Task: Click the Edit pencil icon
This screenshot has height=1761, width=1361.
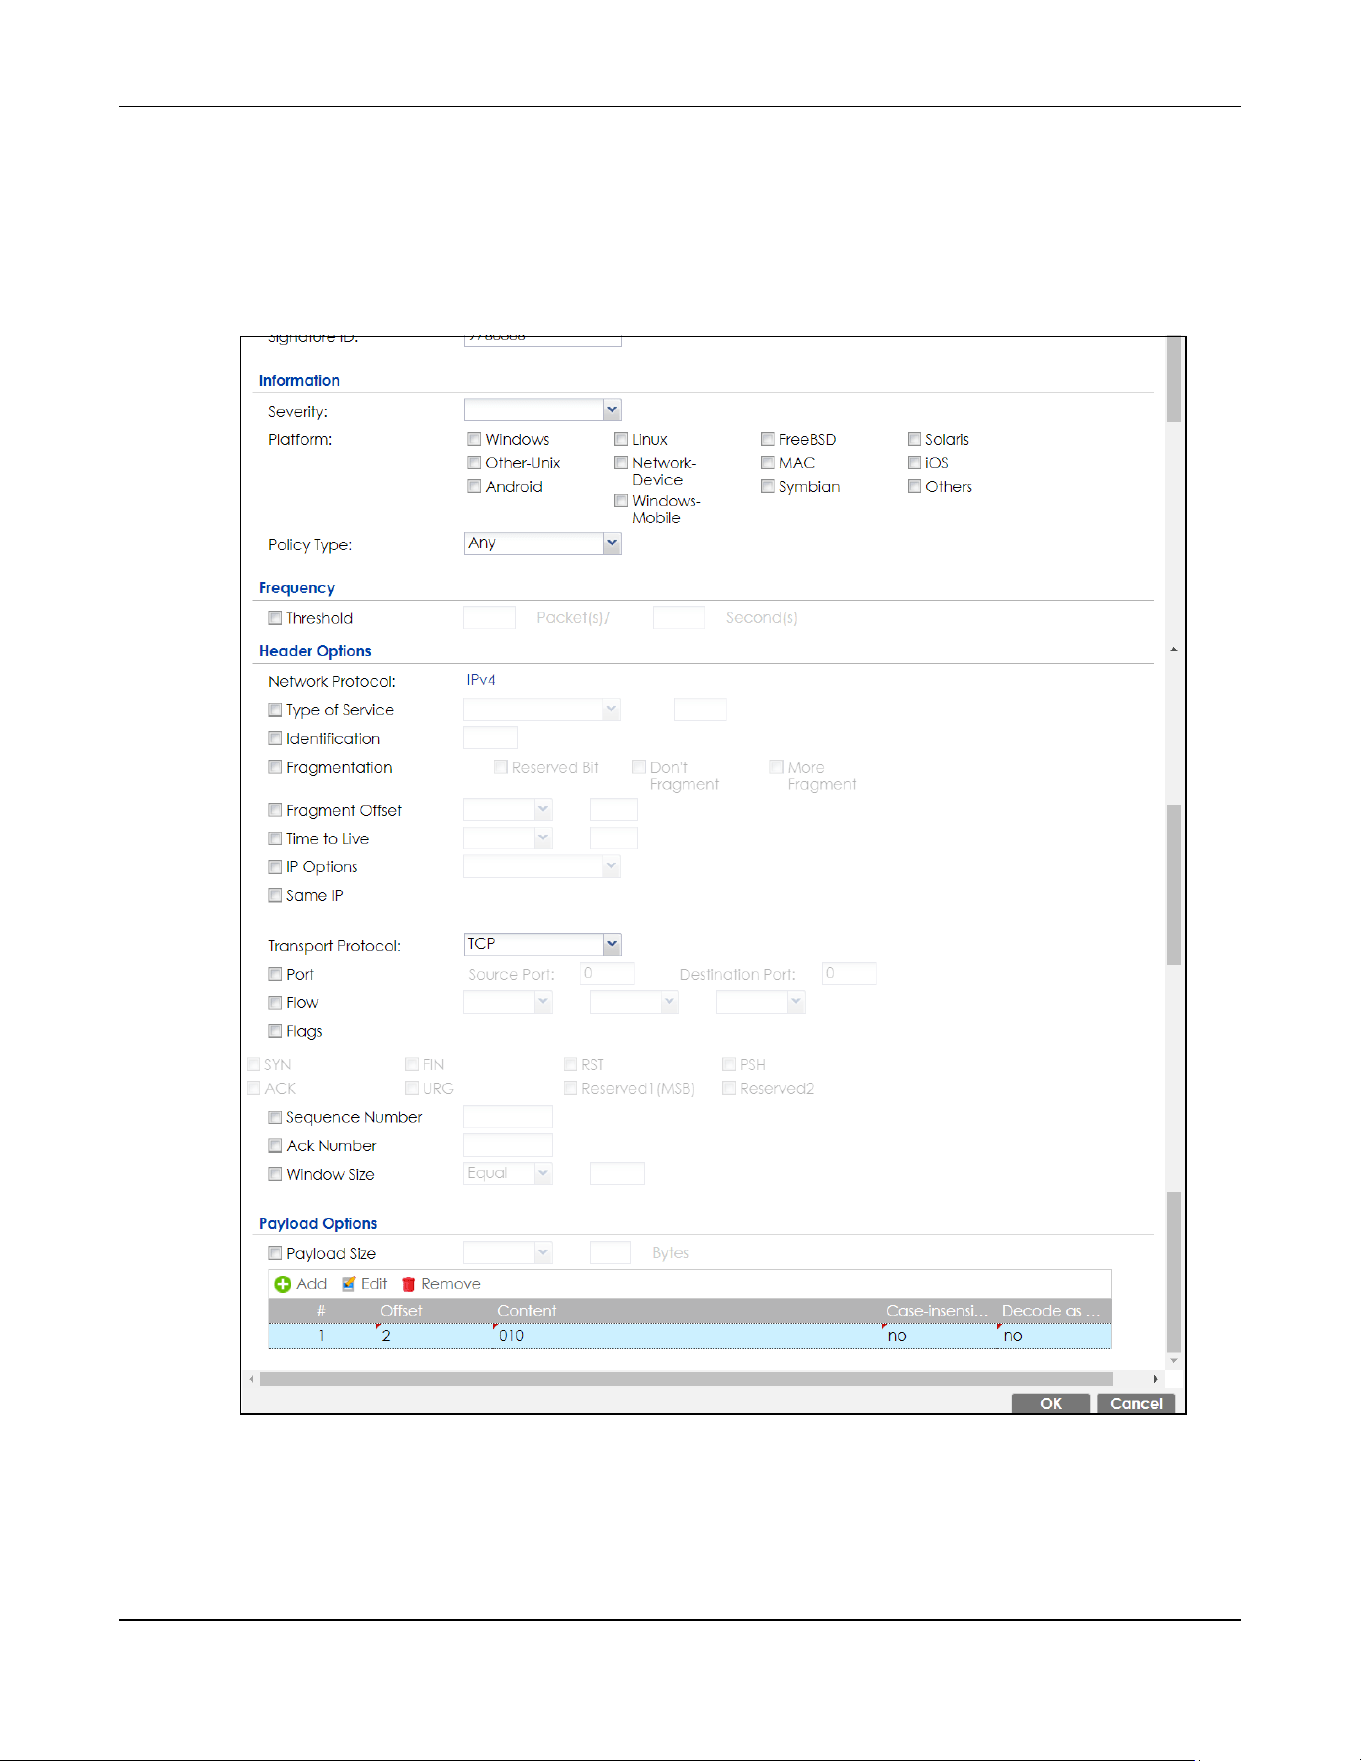Action: [x=349, y=1284]
